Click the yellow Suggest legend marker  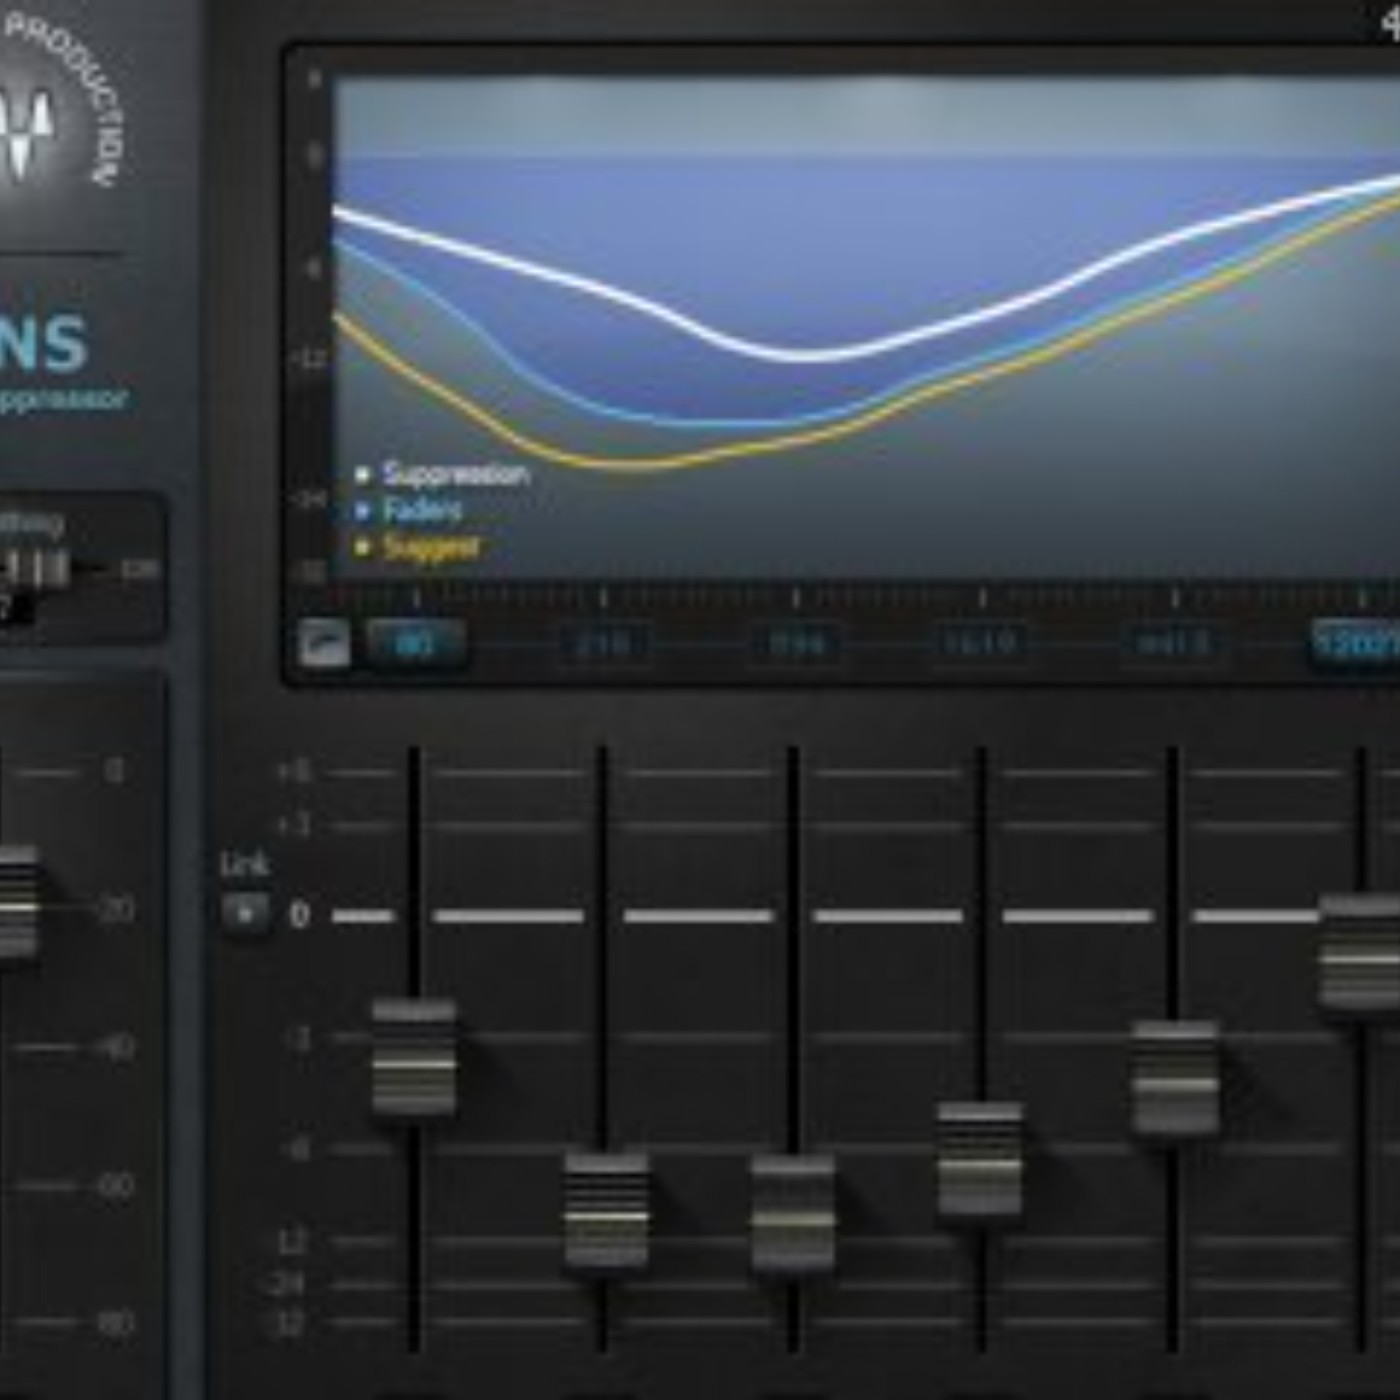[x=363, y=547]
